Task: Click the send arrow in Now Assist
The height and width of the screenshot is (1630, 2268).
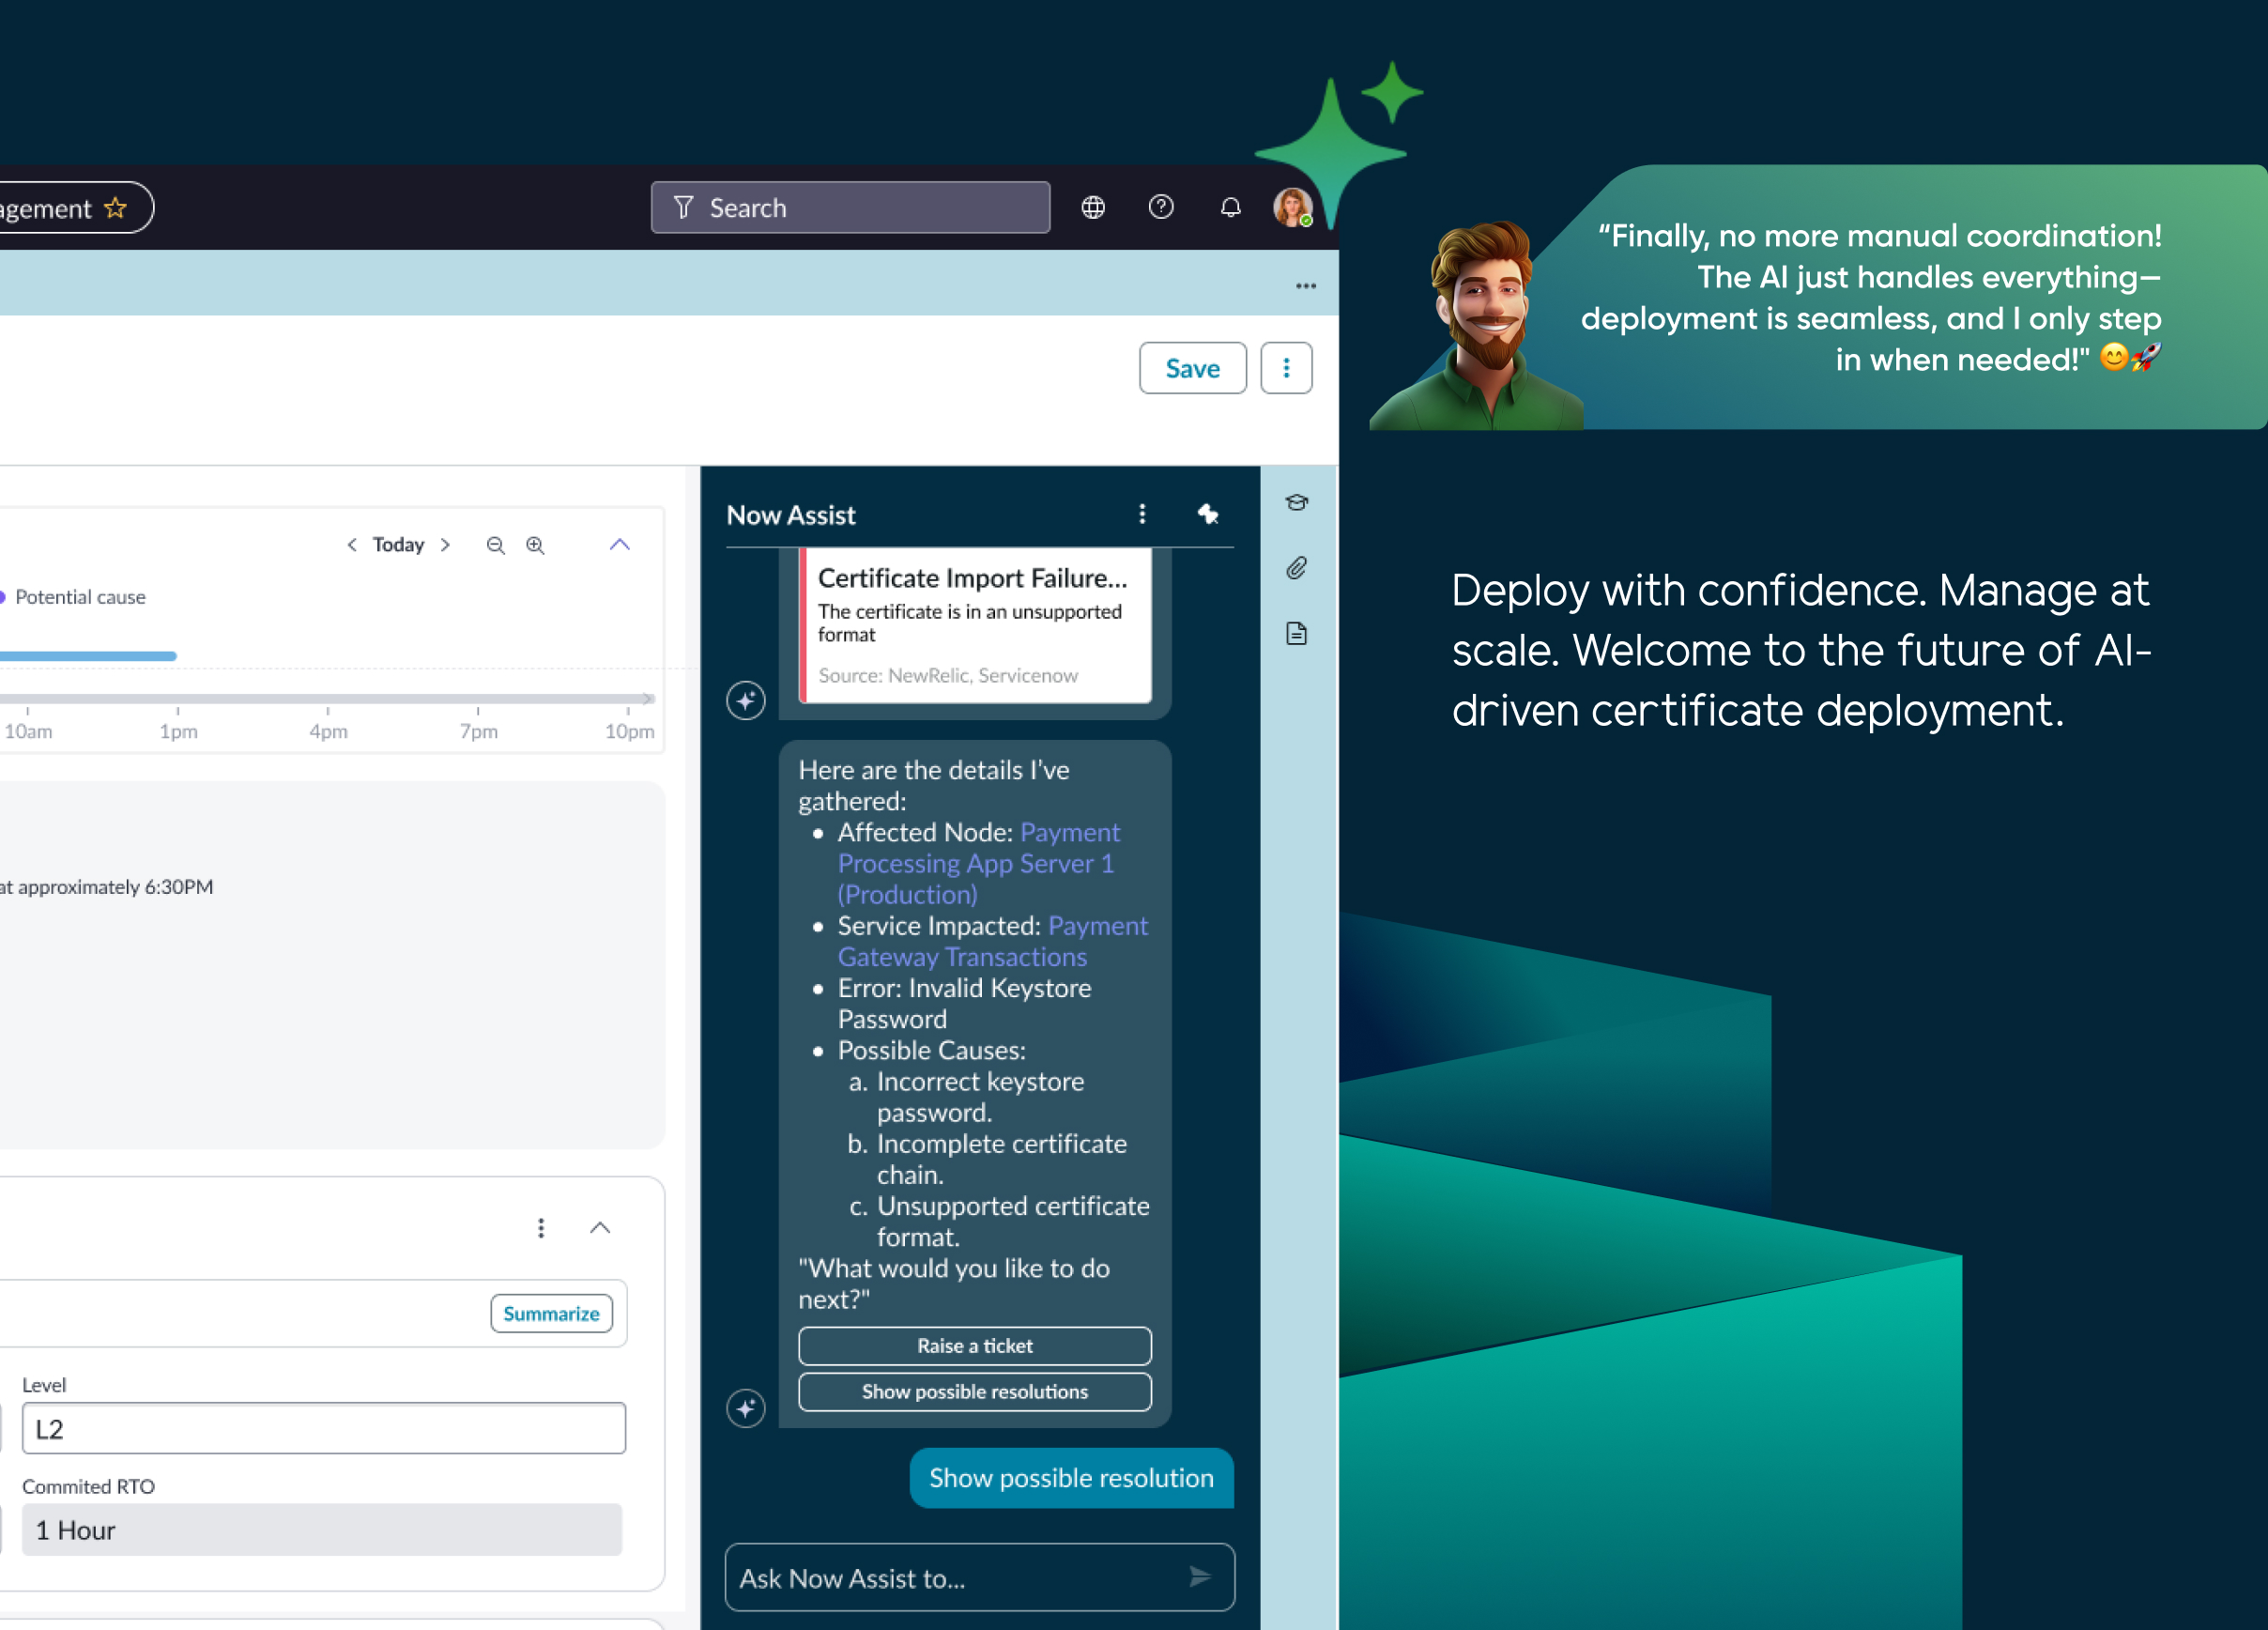Action: point(1200,1578)
